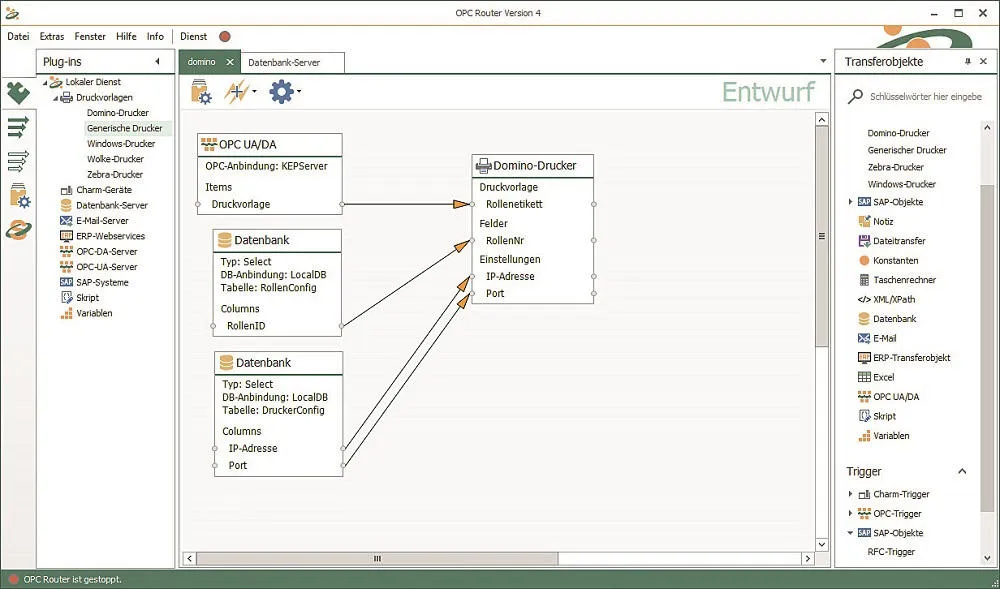This screenshot has width=1000, height=589.
Task: Click the red Dienst status circle
Action: [x=225, y=37]
